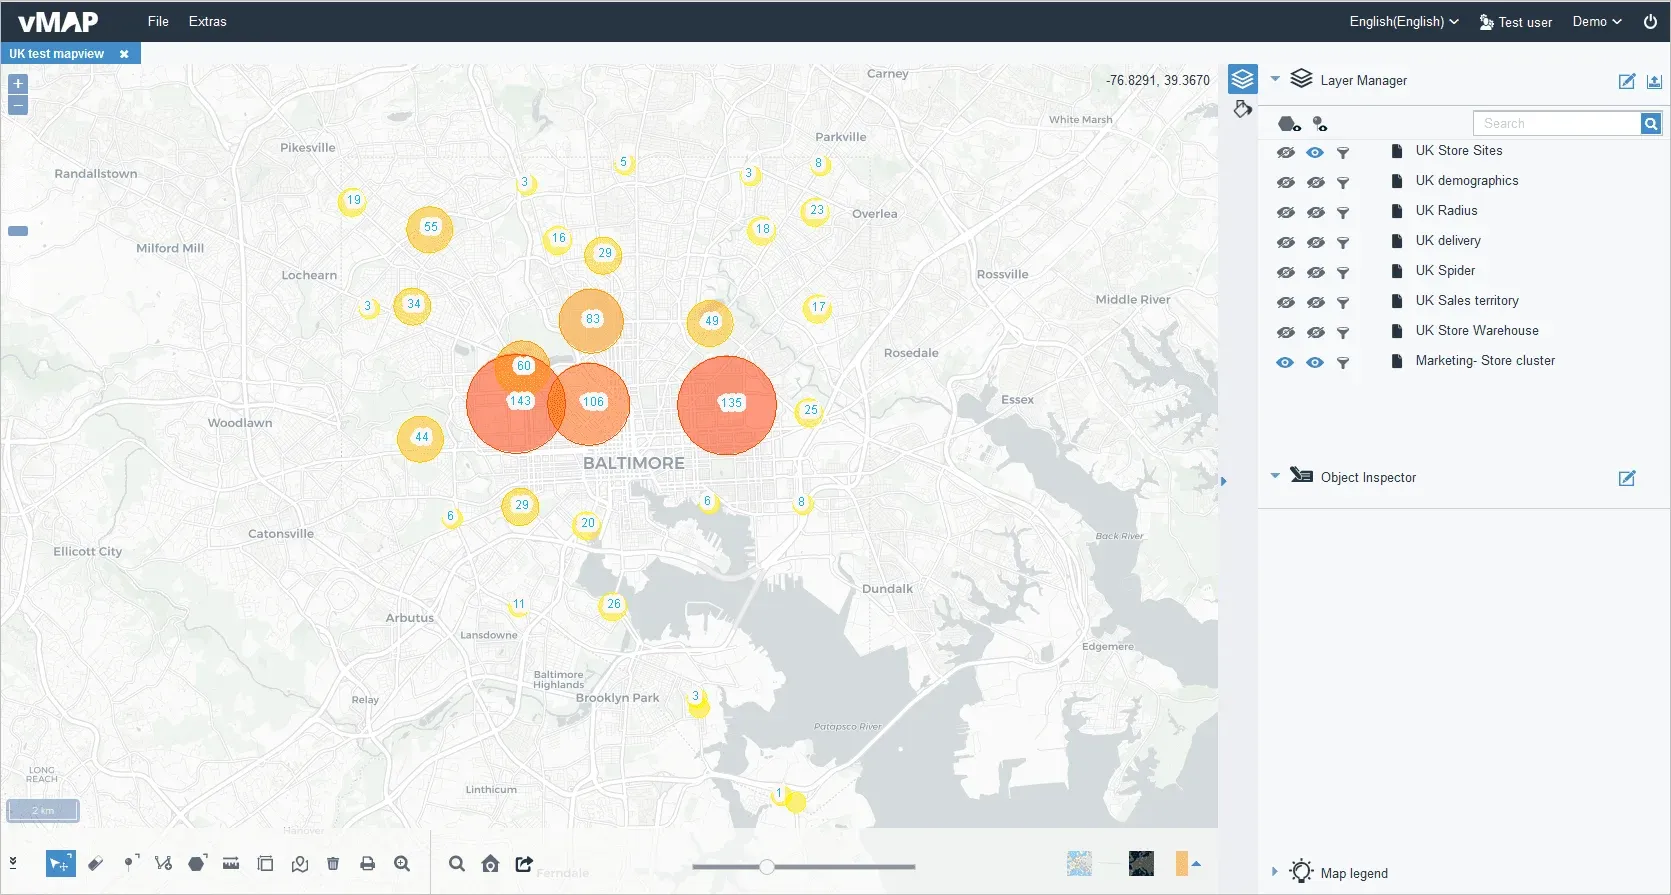Choose the add point pin tool
Viewport: 1671px width, 895px height.
click(130, 863)
